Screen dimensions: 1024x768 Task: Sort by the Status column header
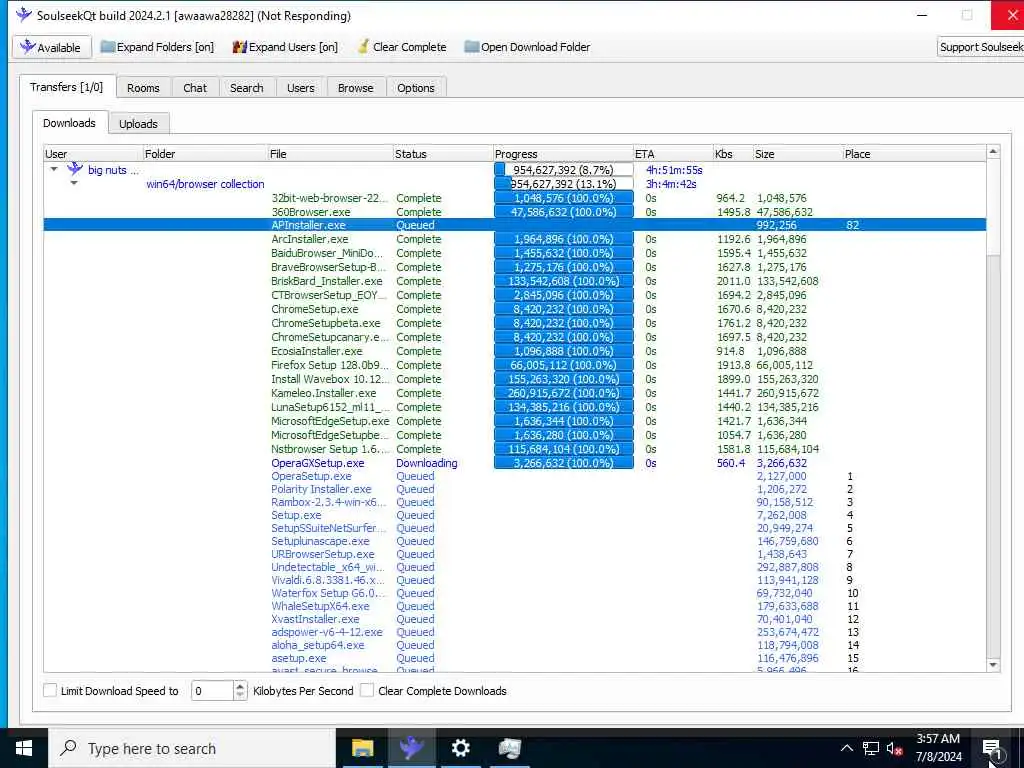[x=443, y=153]
